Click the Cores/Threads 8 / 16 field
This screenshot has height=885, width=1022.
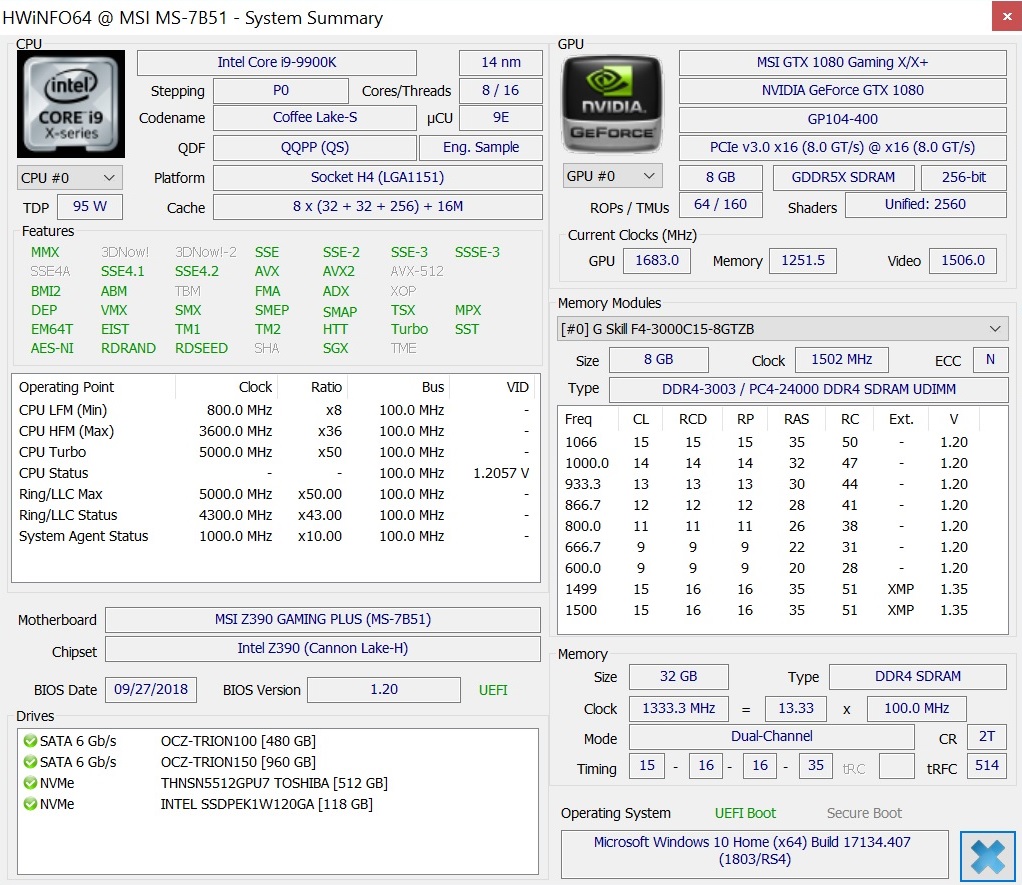501,91
